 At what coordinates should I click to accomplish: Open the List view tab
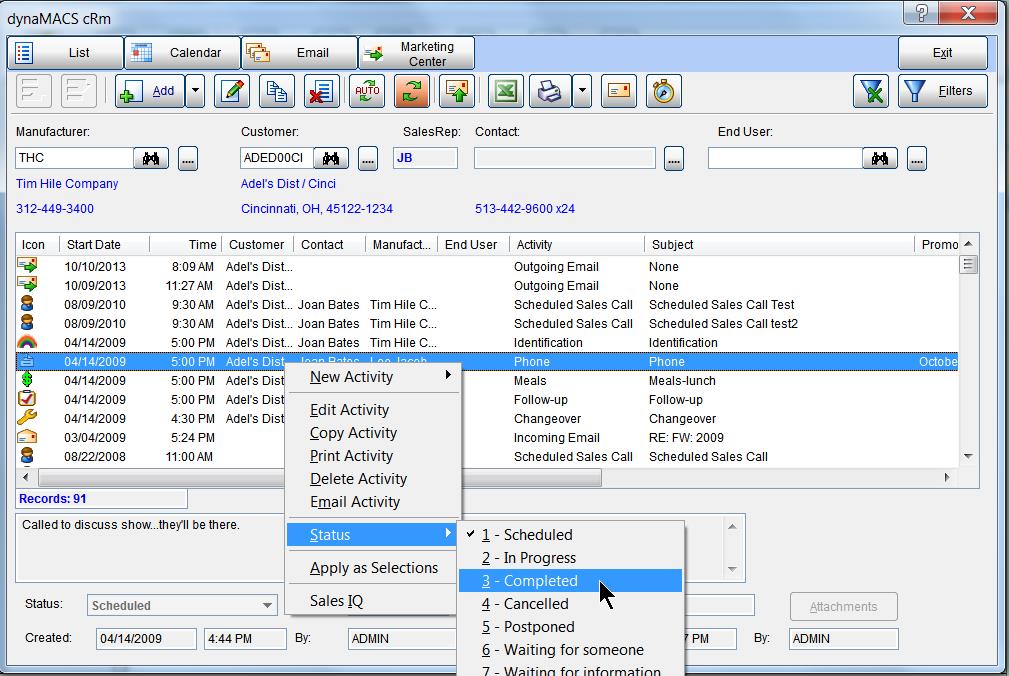point(65,53)
